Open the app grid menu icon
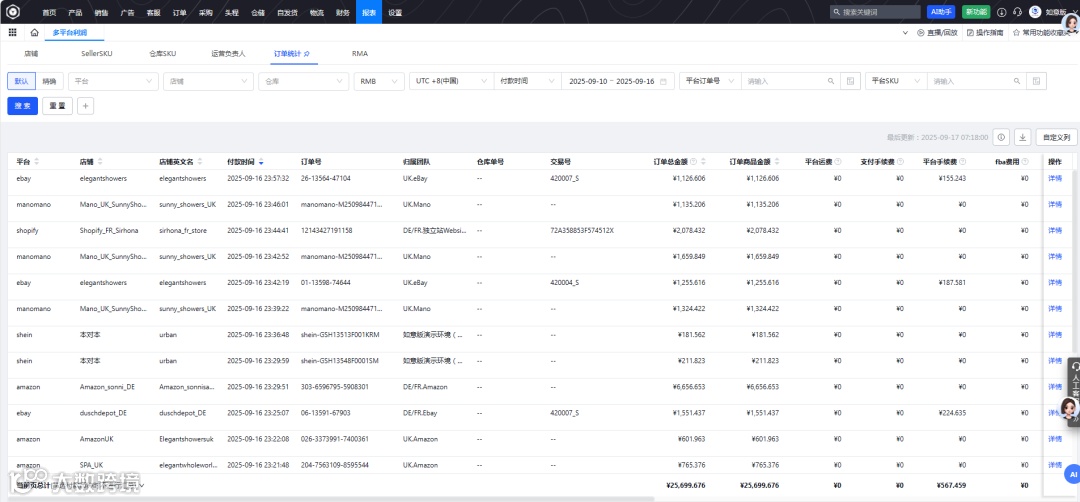 pyautogui.click(x=12, y=32)
